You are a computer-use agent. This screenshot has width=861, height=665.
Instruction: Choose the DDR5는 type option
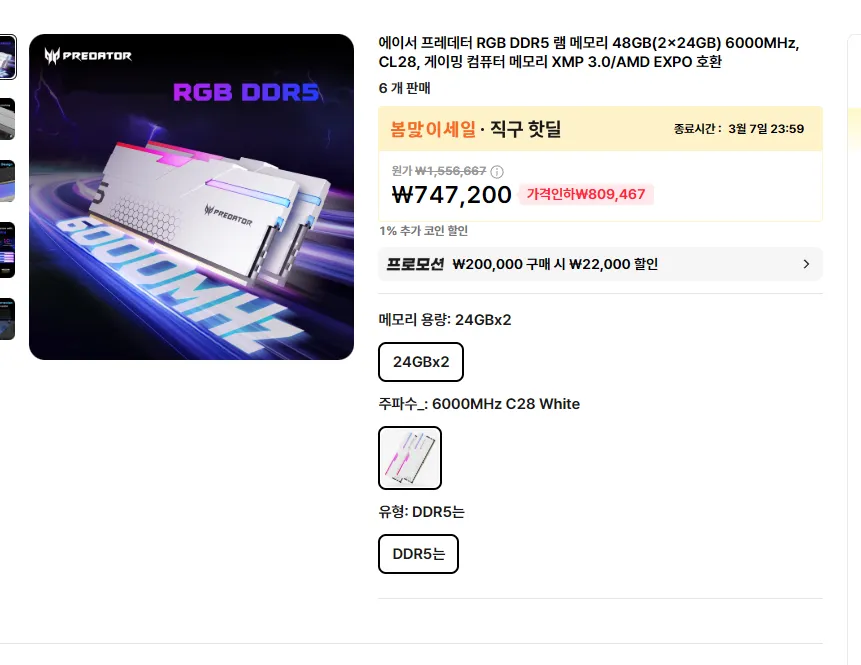418,553
